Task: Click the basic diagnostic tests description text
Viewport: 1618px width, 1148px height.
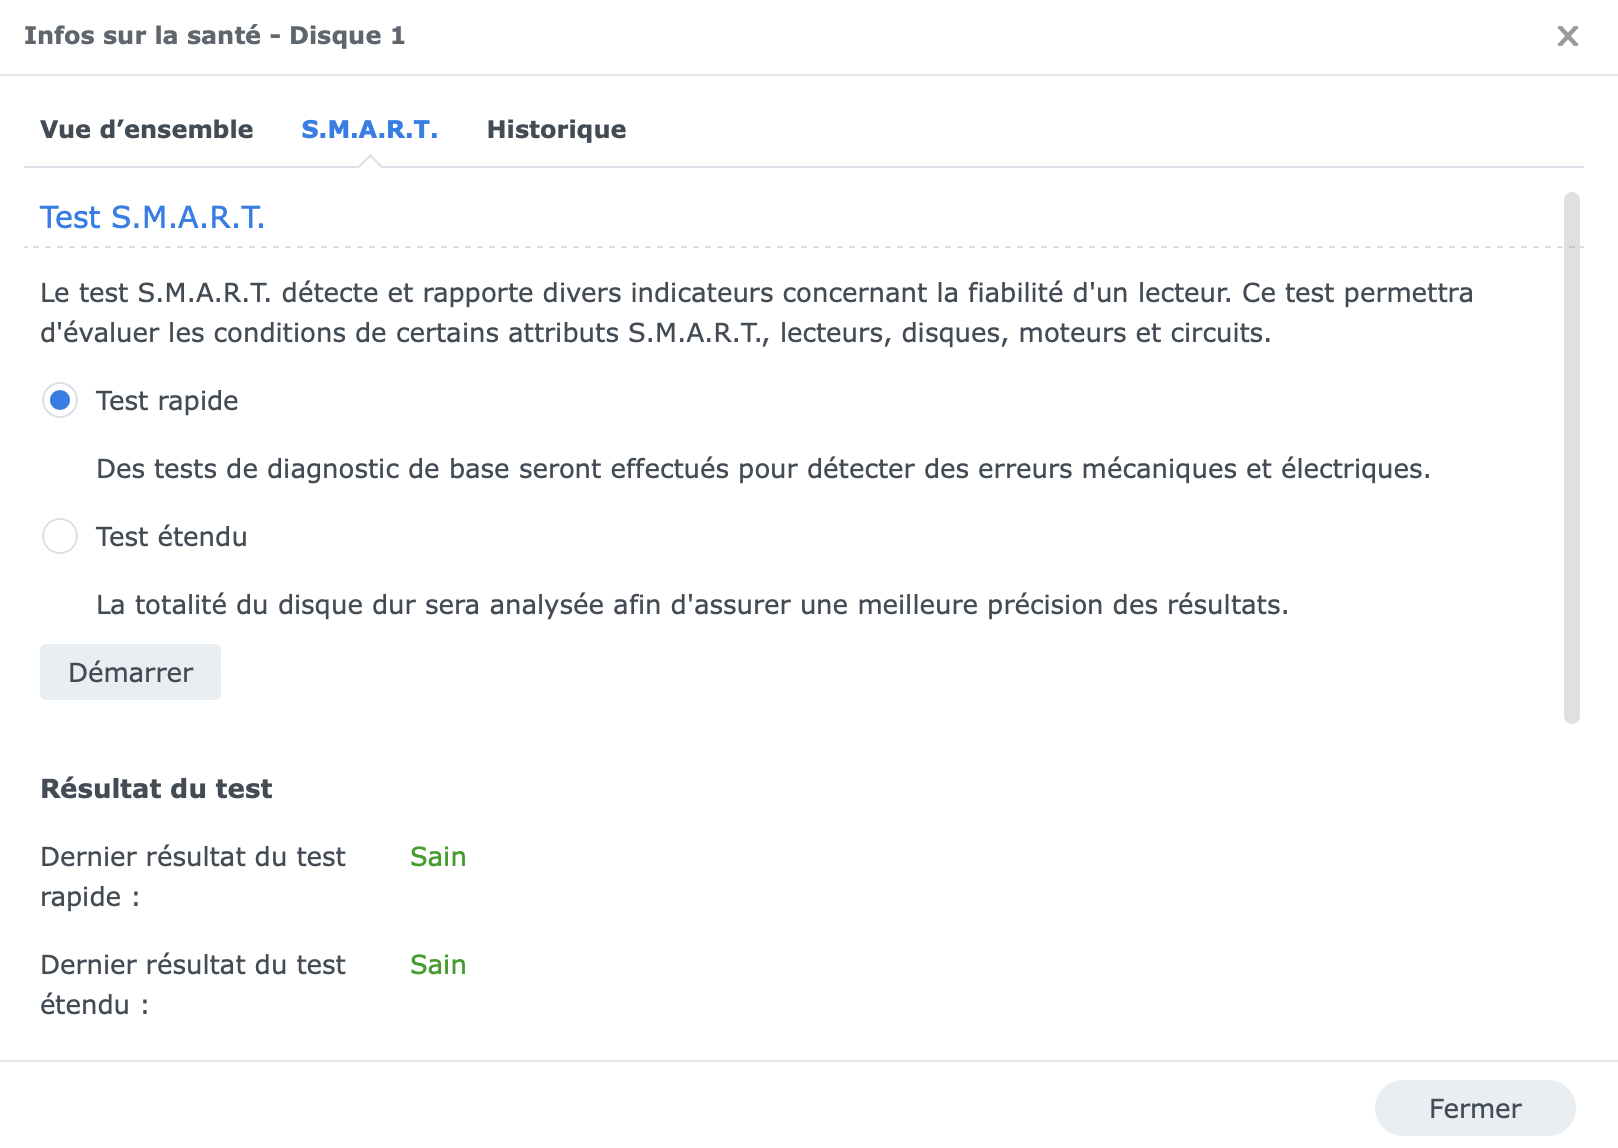Action: (762, 469)
